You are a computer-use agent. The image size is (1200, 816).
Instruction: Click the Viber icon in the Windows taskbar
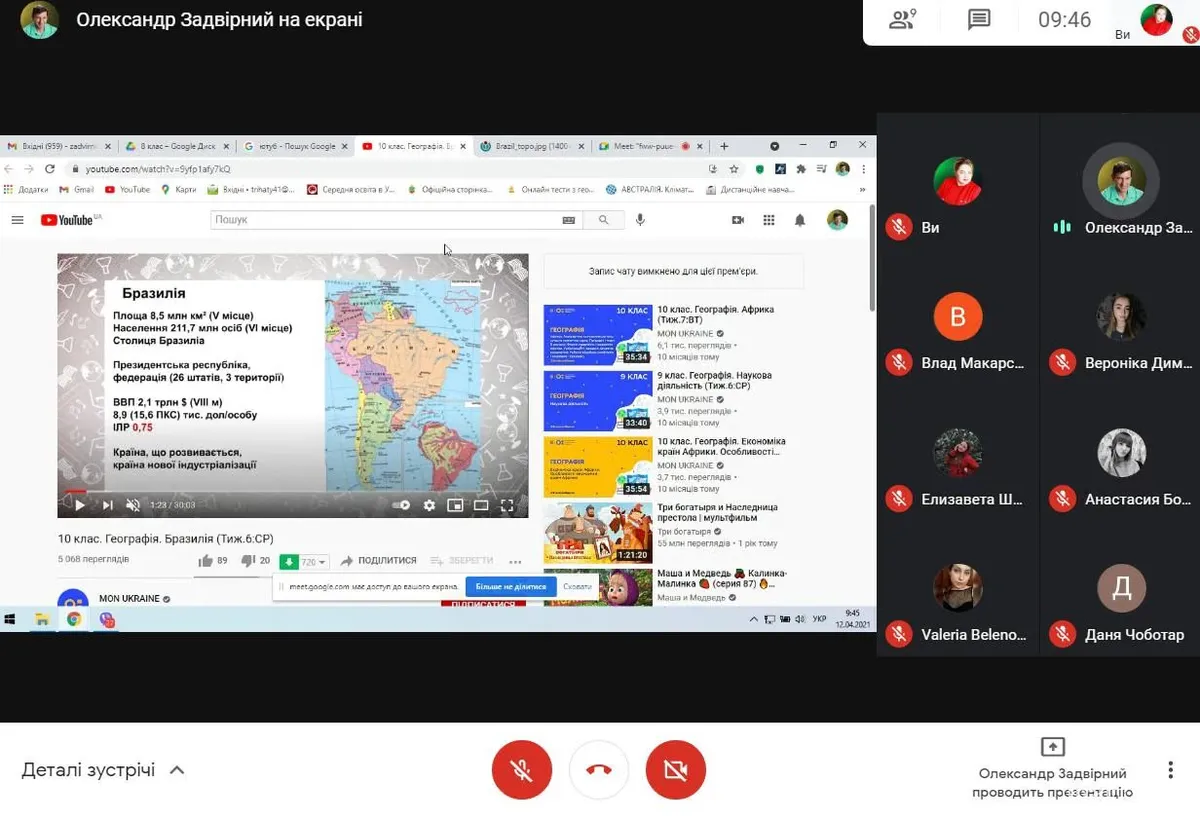107,620
